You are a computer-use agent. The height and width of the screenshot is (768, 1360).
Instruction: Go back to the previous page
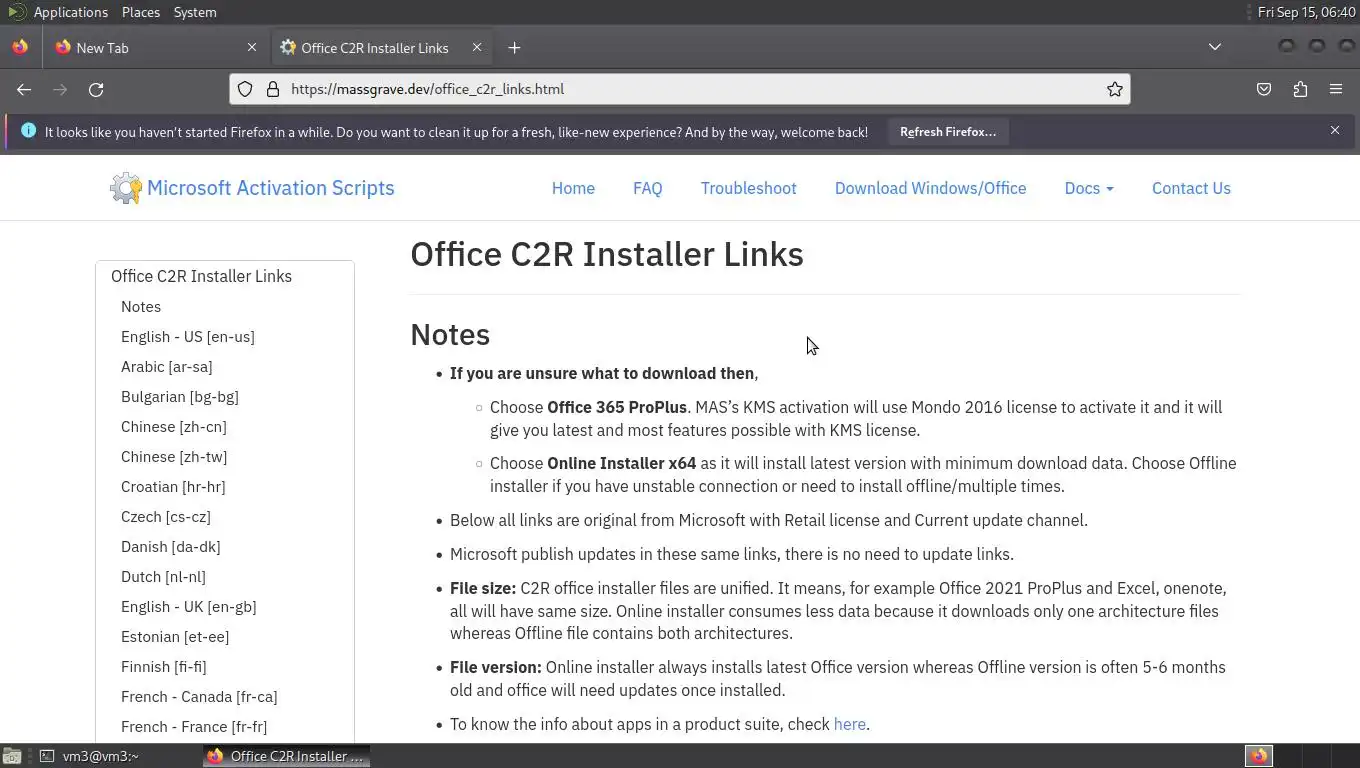(24, 89)
